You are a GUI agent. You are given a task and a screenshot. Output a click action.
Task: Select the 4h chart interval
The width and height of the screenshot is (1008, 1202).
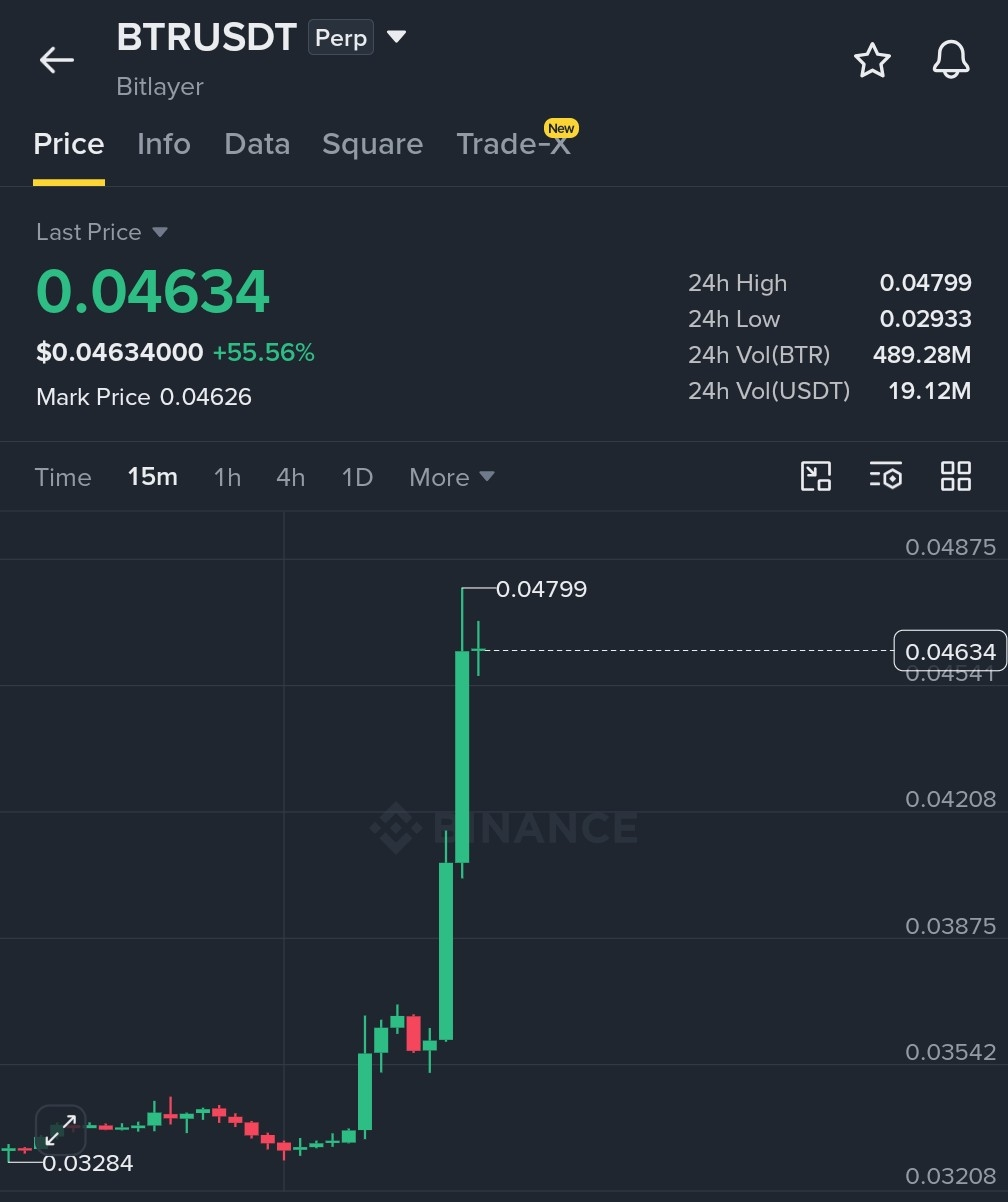291,477
